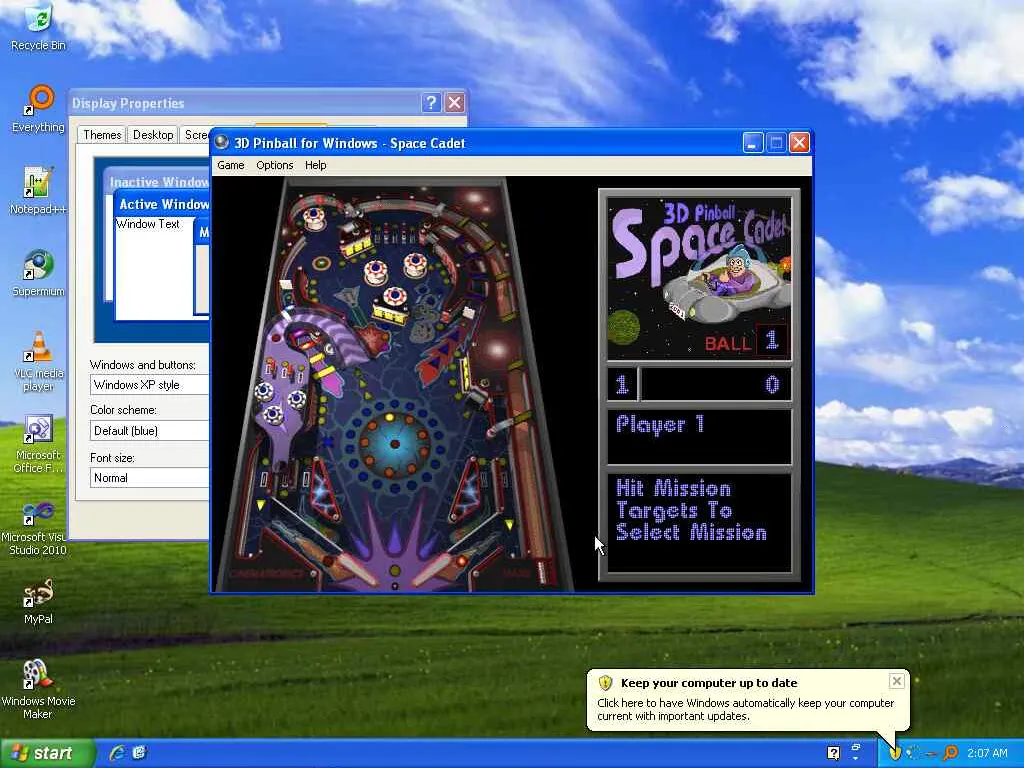Click the taskbar clock showing 2:07 AM
Viewport: 1024px width, 768px height.
[987, 753]
